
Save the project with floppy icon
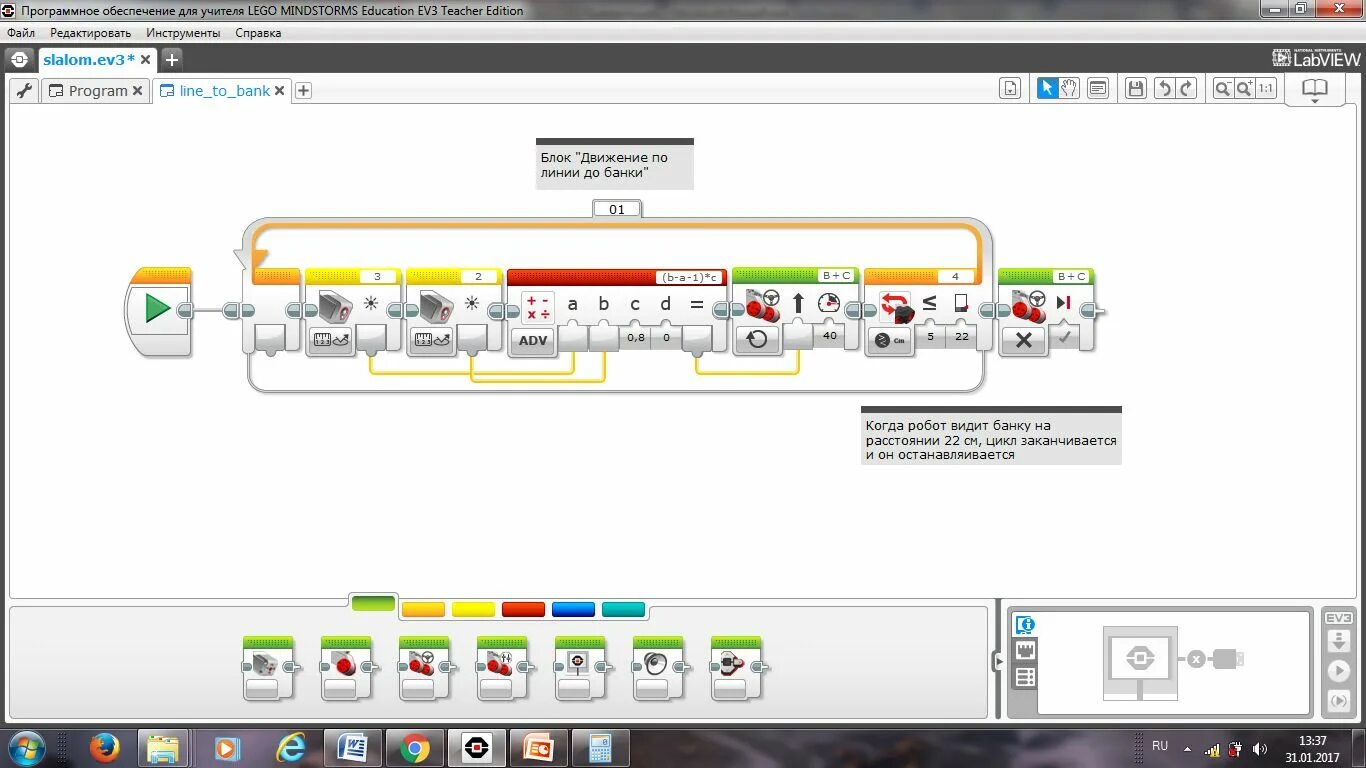pyautogui.click(x=1135, y=89)
